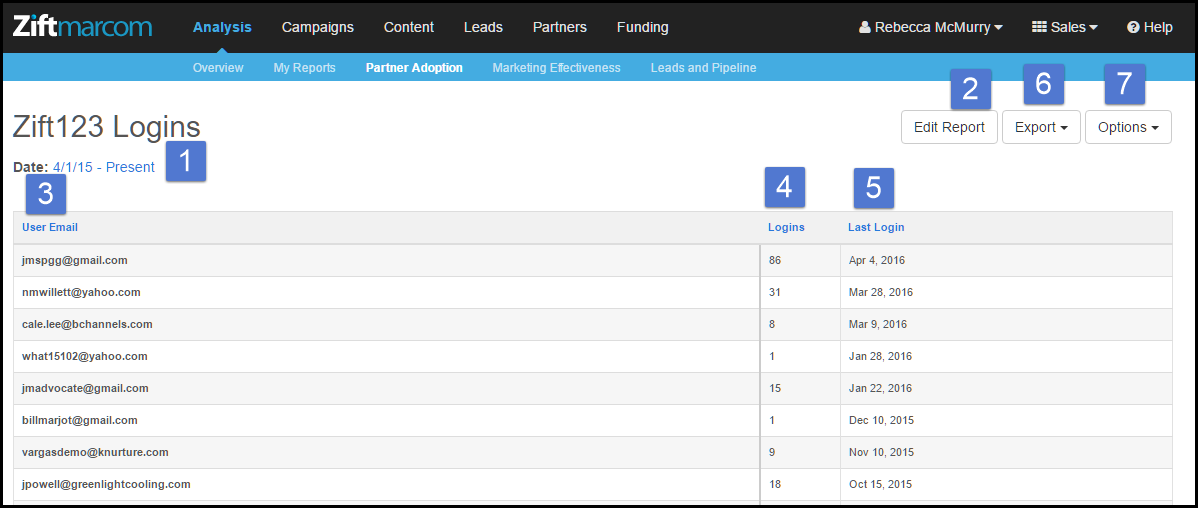Sort by the Logins column
The image size is (1198, 508).
point(786,227)
